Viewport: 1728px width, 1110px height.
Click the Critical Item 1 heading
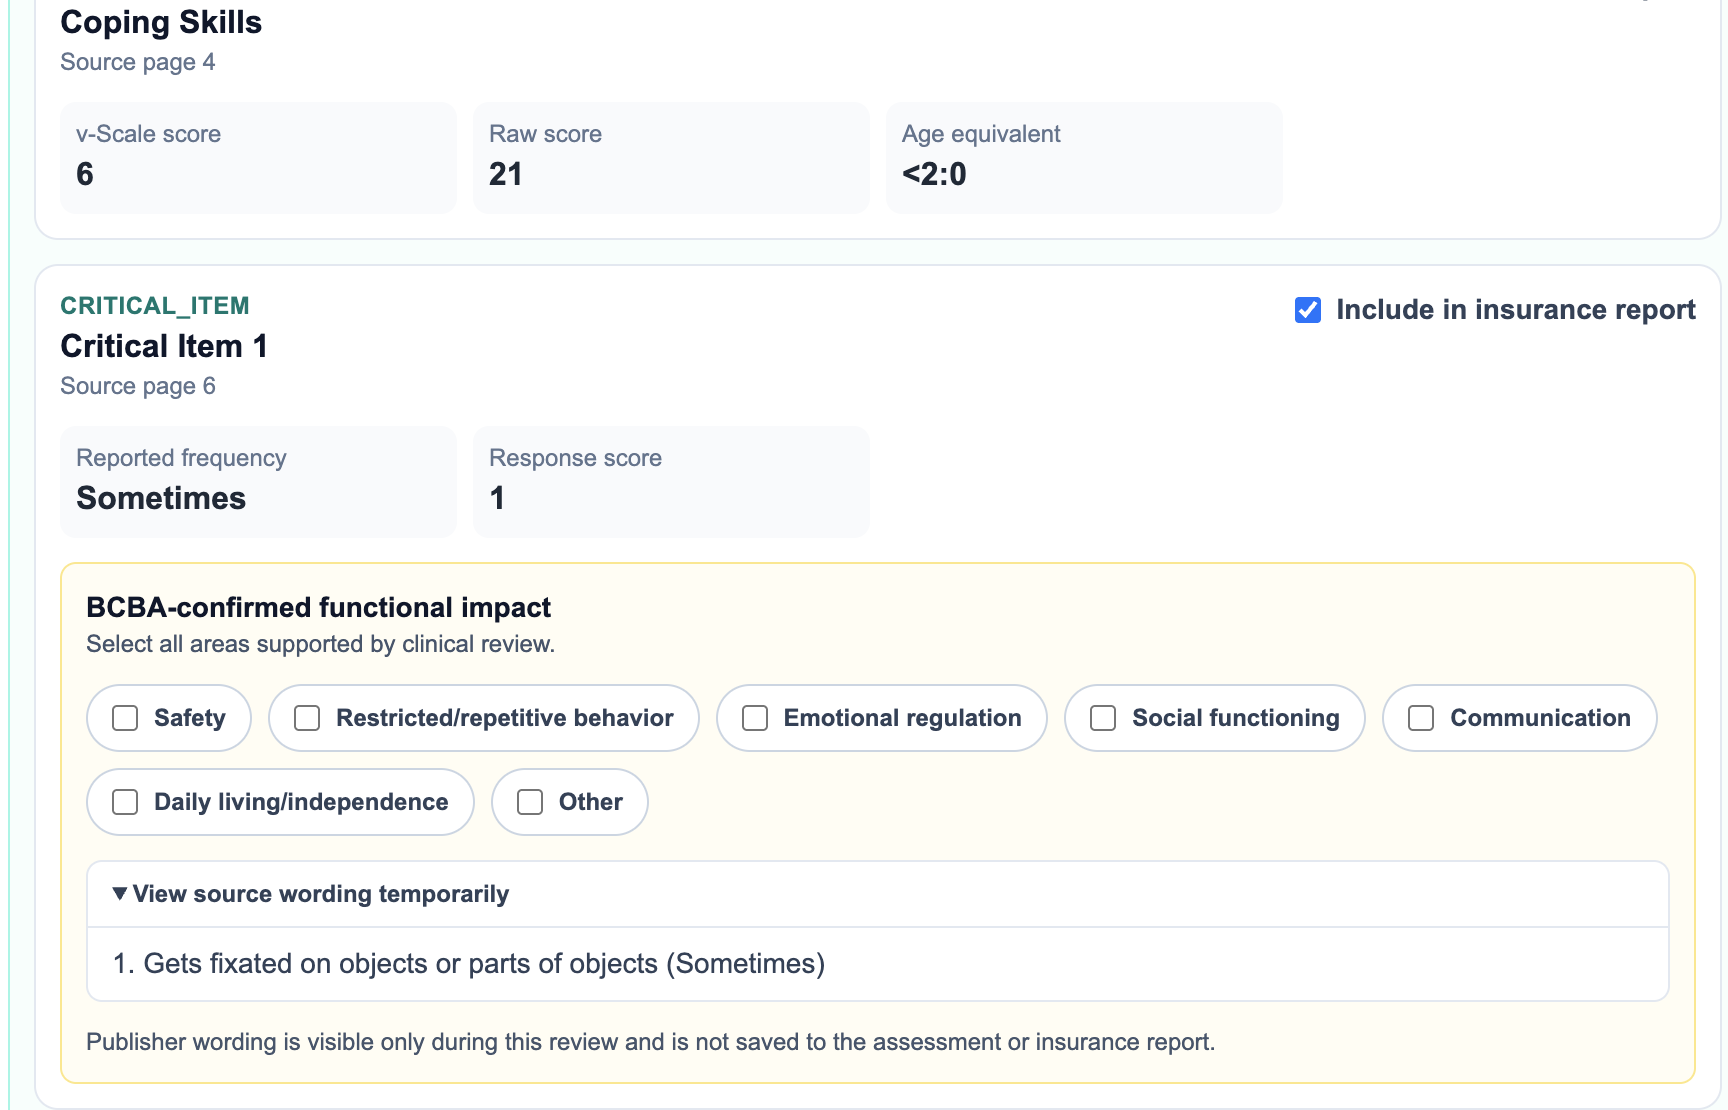click(164, 346)
